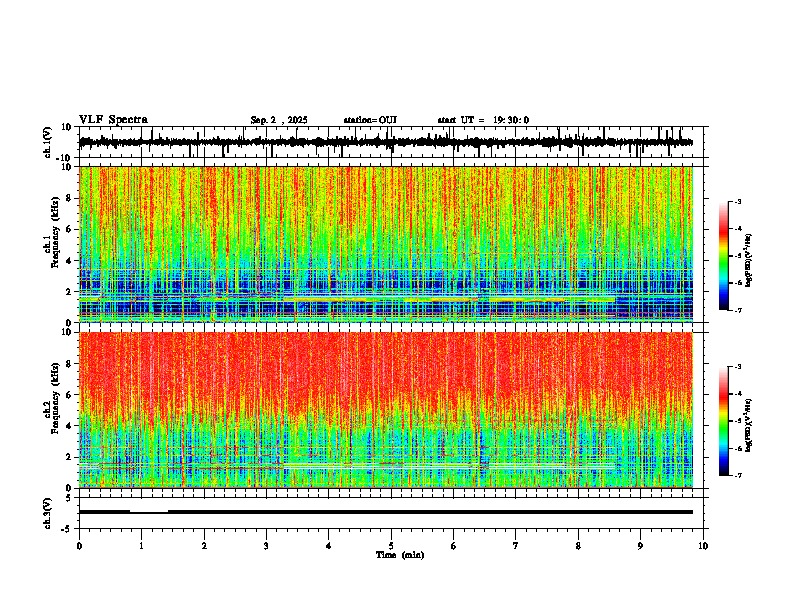The height and width of the screenshot is (612, 792).
Task: Click the '-7' label on ch.2 colorbar
Action: (x=737, y=476)
